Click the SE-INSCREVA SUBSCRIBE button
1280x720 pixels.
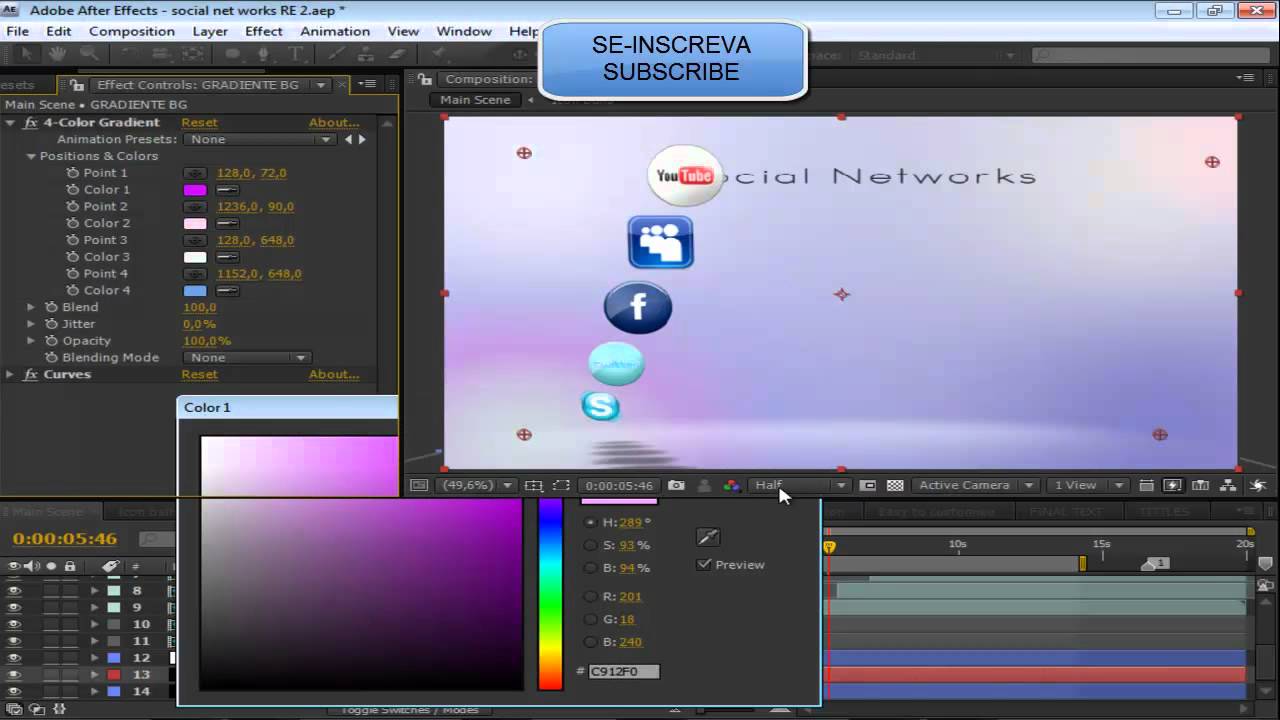coord(672,59)
